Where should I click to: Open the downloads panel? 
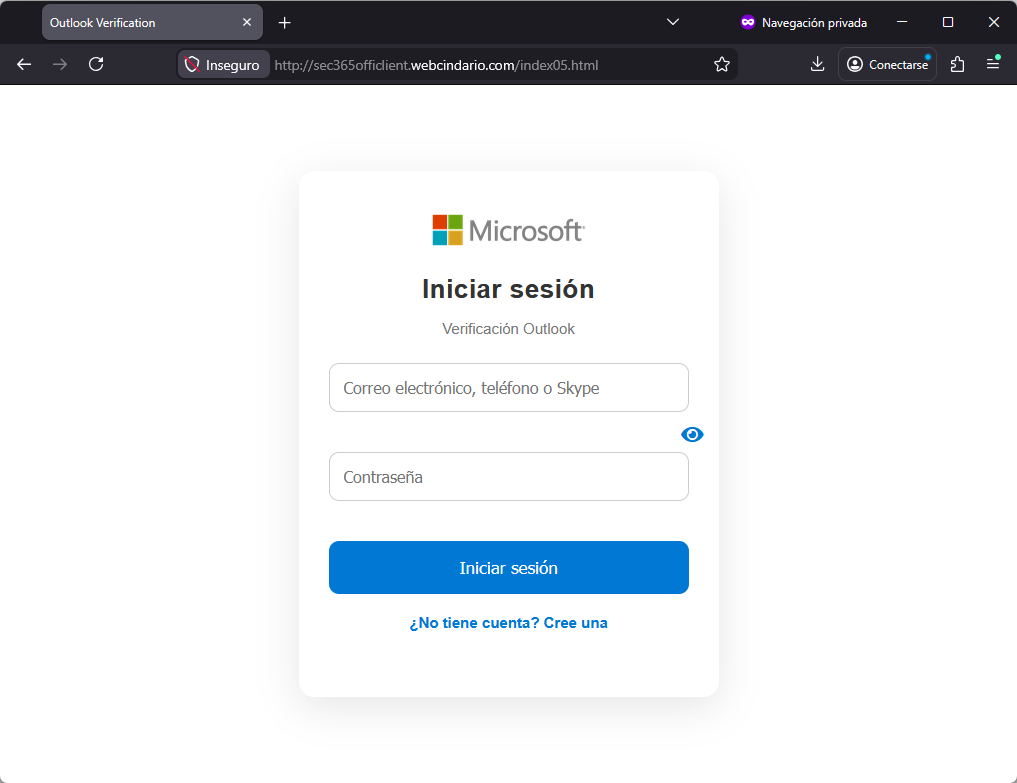coord(817,64)
